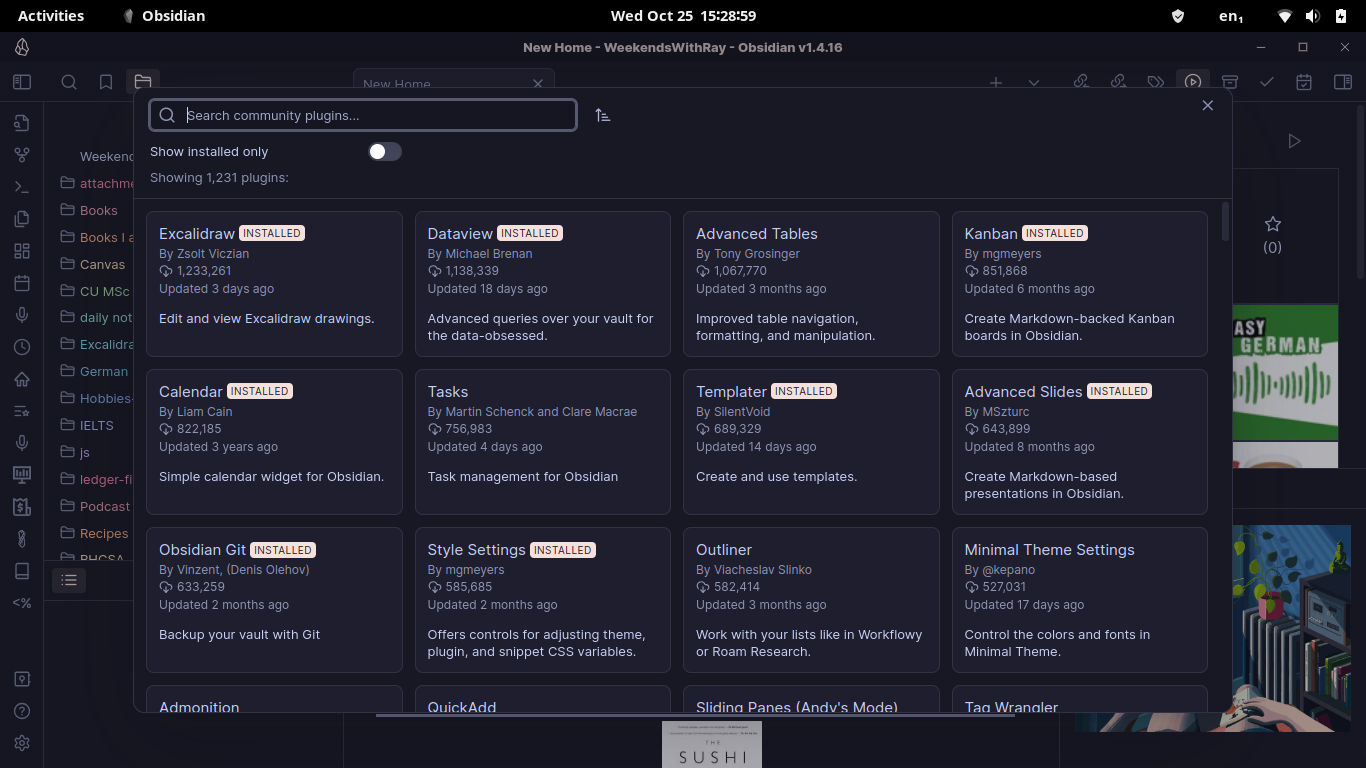Open the Activities menu in the top bar
The width and height of the screenshot is (1366, 768).
pos(51,15)
